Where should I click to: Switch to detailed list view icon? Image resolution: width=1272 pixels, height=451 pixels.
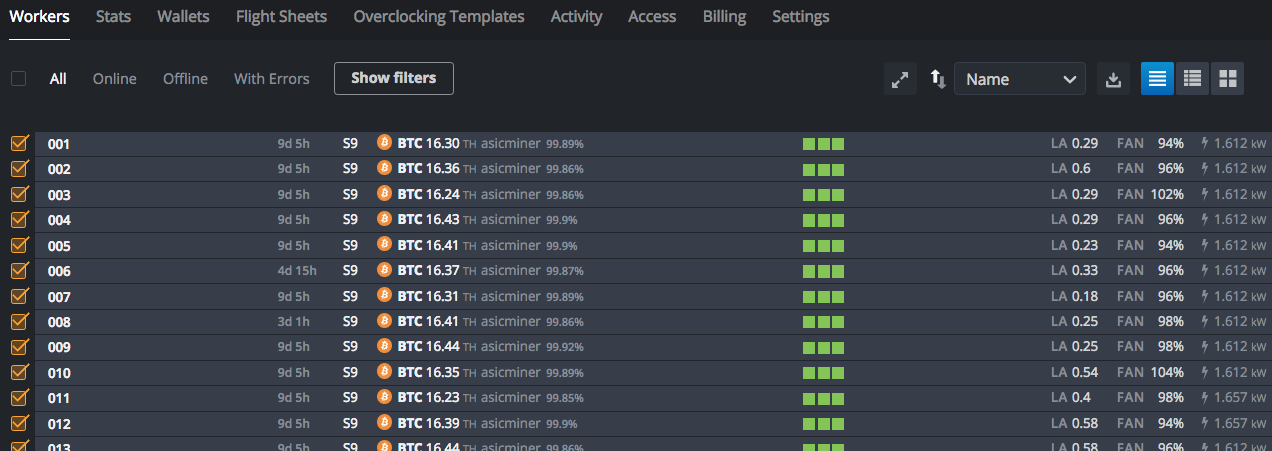(1192, 79)
